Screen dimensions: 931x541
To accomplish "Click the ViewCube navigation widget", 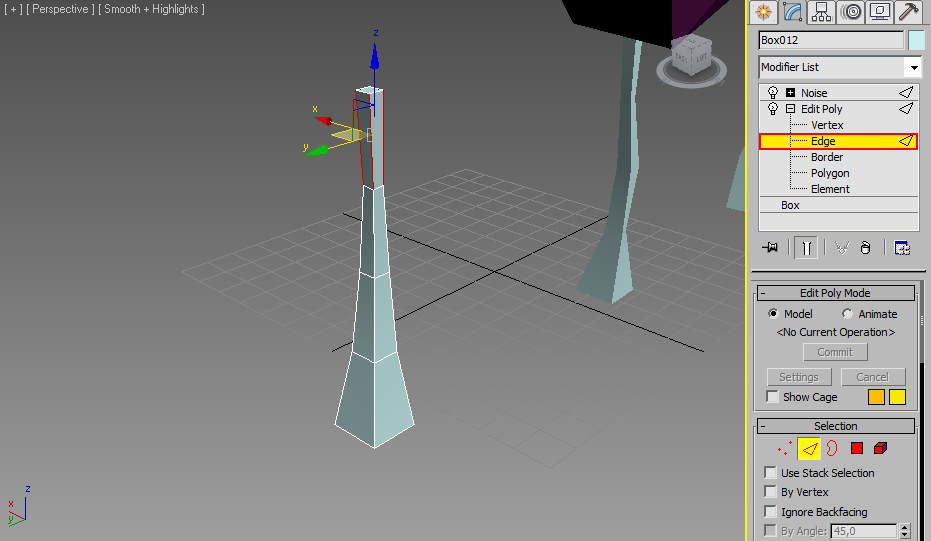I will (x=692, y=60).
